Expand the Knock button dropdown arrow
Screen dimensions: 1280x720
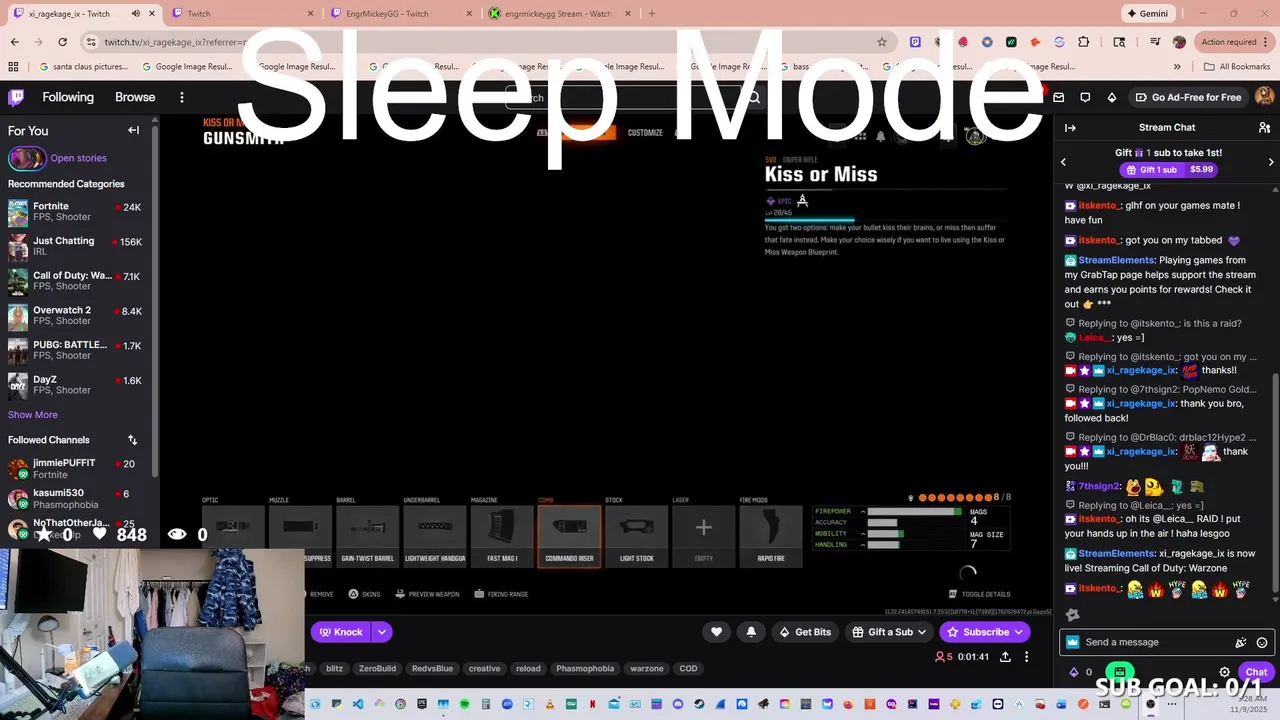tap(381, 632)
